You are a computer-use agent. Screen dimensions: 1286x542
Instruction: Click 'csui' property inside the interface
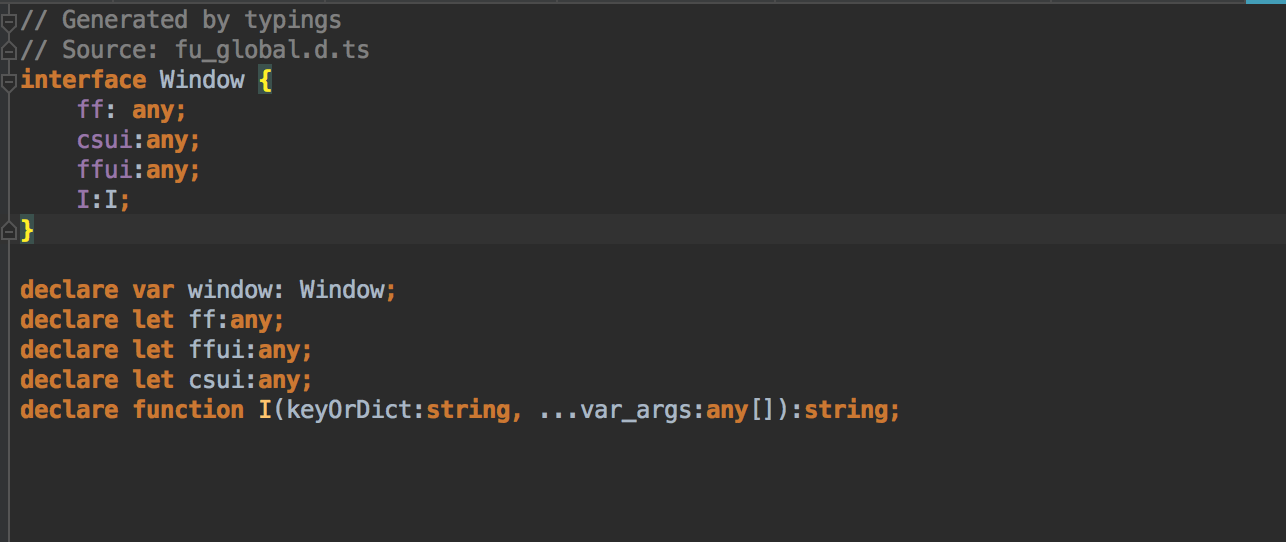[104, 140]
